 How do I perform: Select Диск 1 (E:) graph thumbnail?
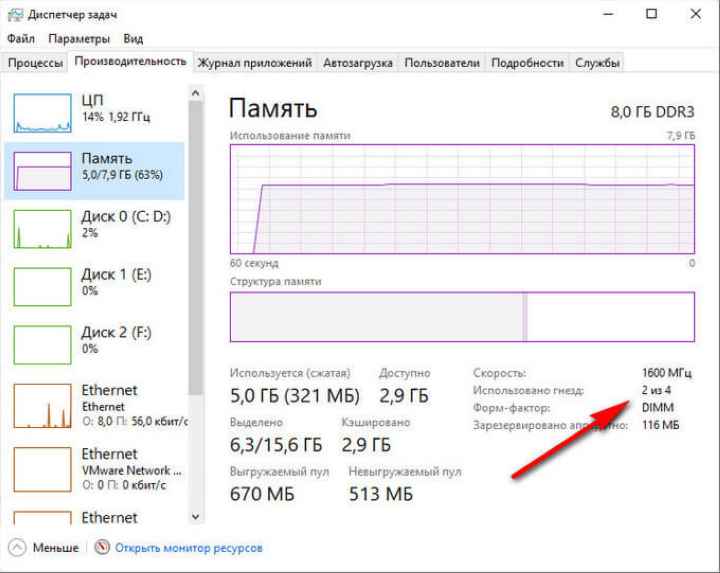[42, 287]
